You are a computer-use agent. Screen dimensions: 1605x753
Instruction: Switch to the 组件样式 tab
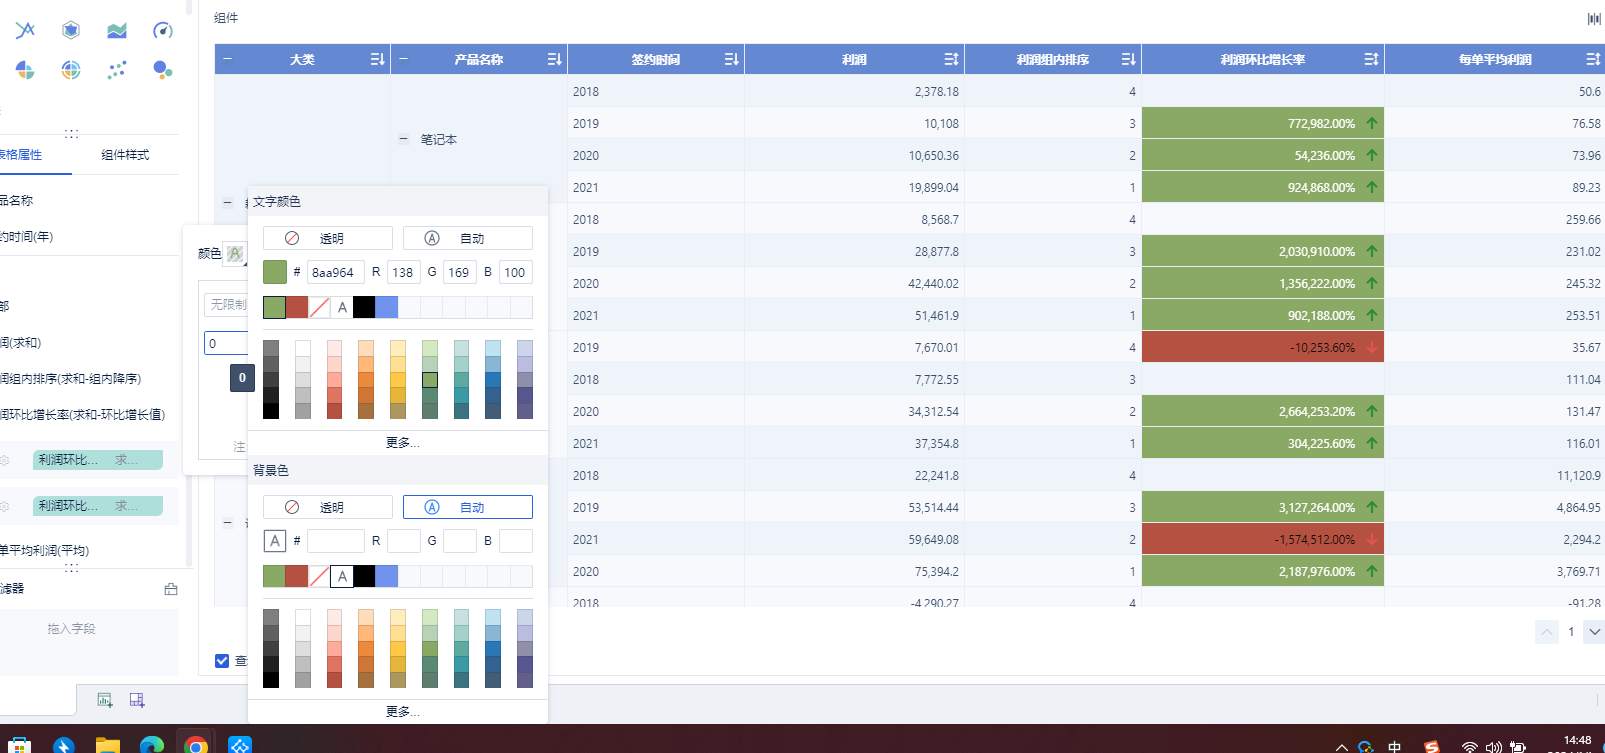coord(125,155)
